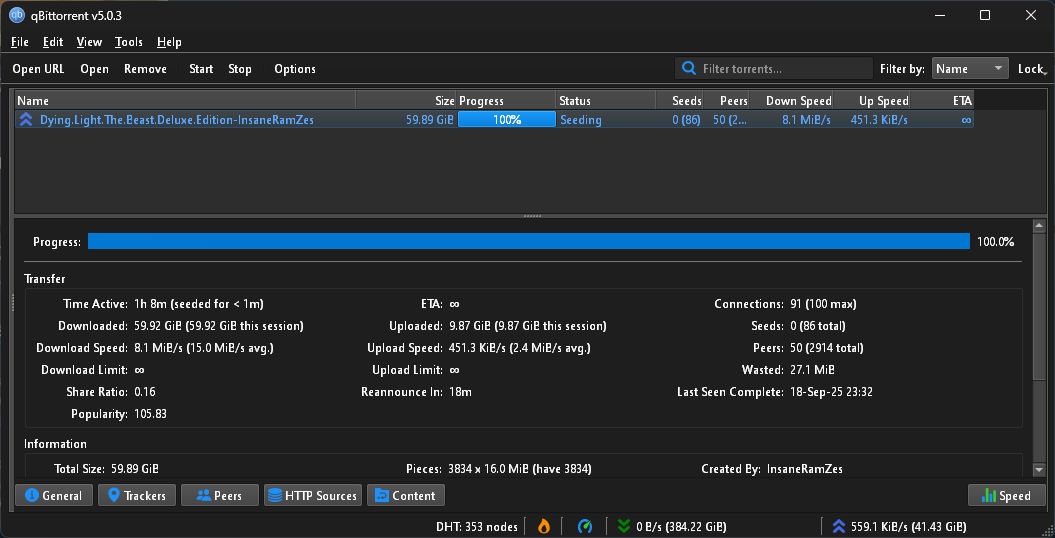
Task: Focus the Filter torrents search field
Action: point(774,69)
